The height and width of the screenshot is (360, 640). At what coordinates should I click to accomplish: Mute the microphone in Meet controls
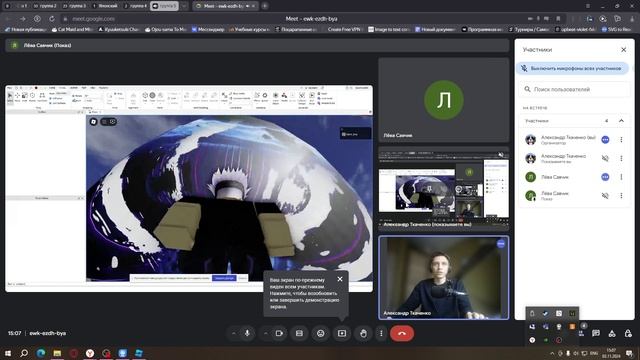(x=247, y=333)
